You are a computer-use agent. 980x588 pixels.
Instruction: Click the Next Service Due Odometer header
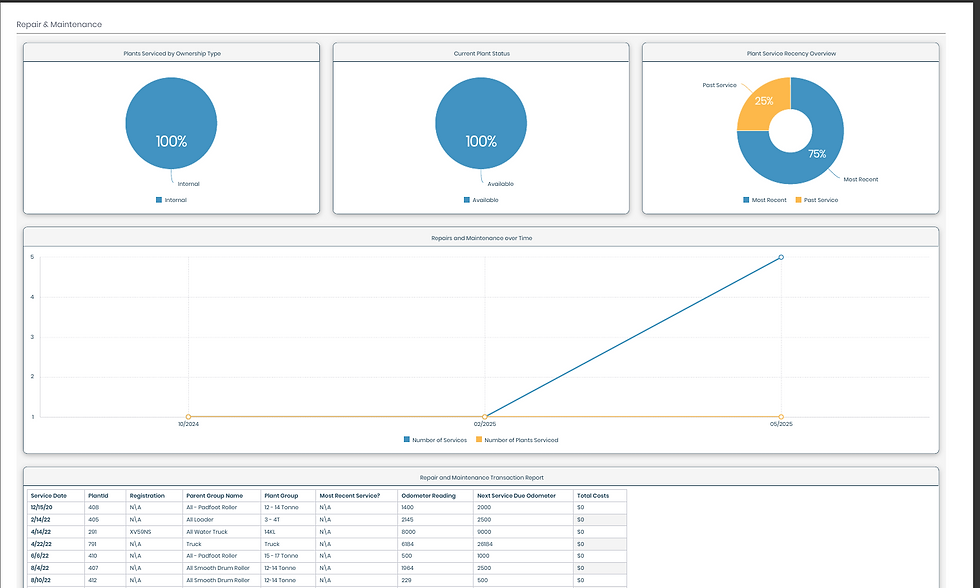click(516, 496)
